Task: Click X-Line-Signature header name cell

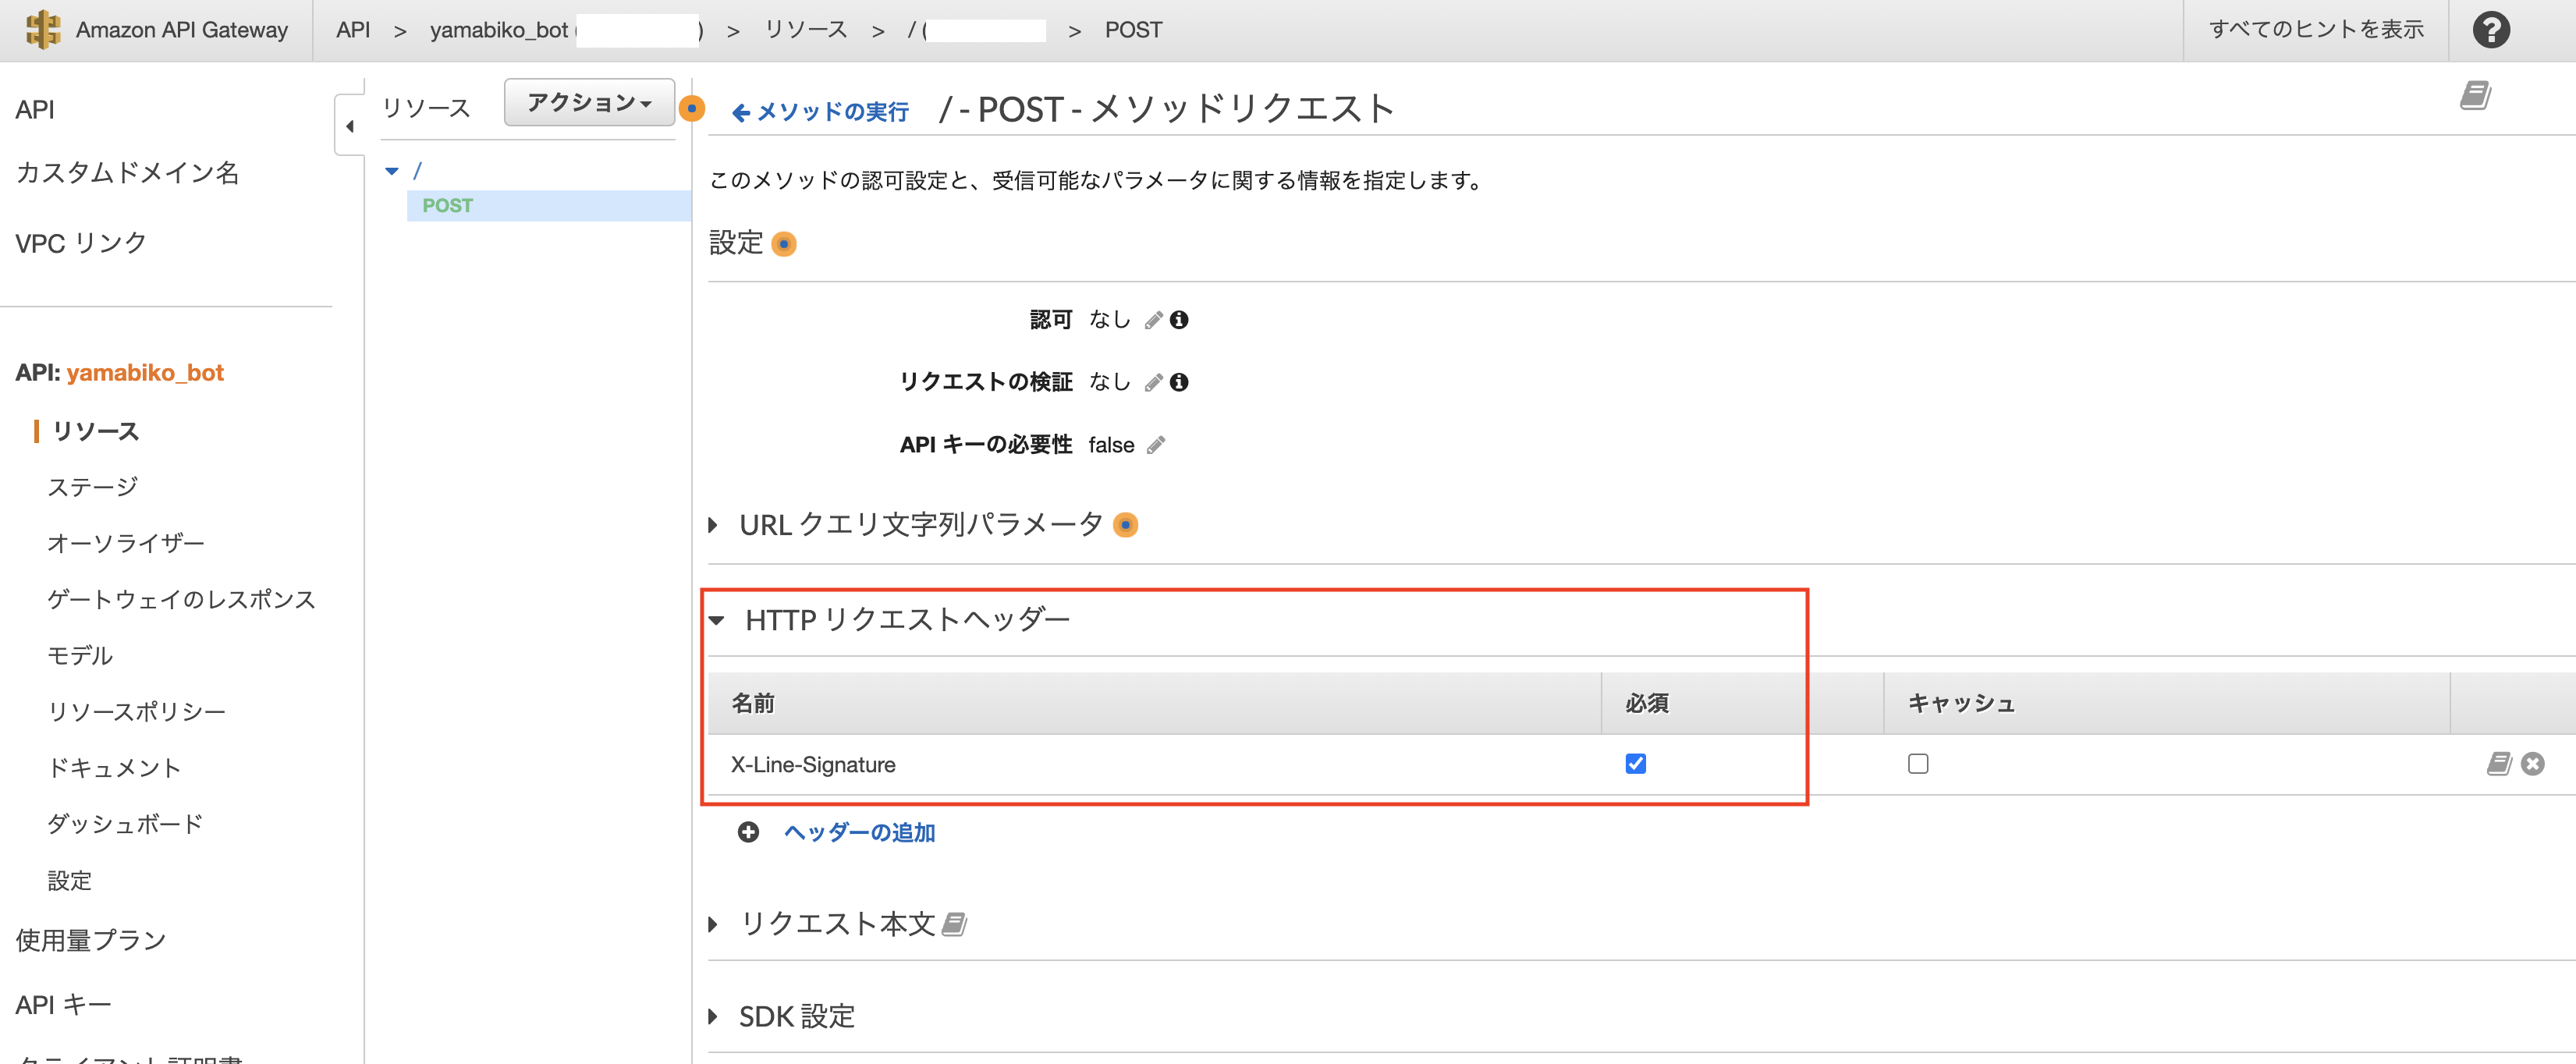Action: [x=813, y=765]
